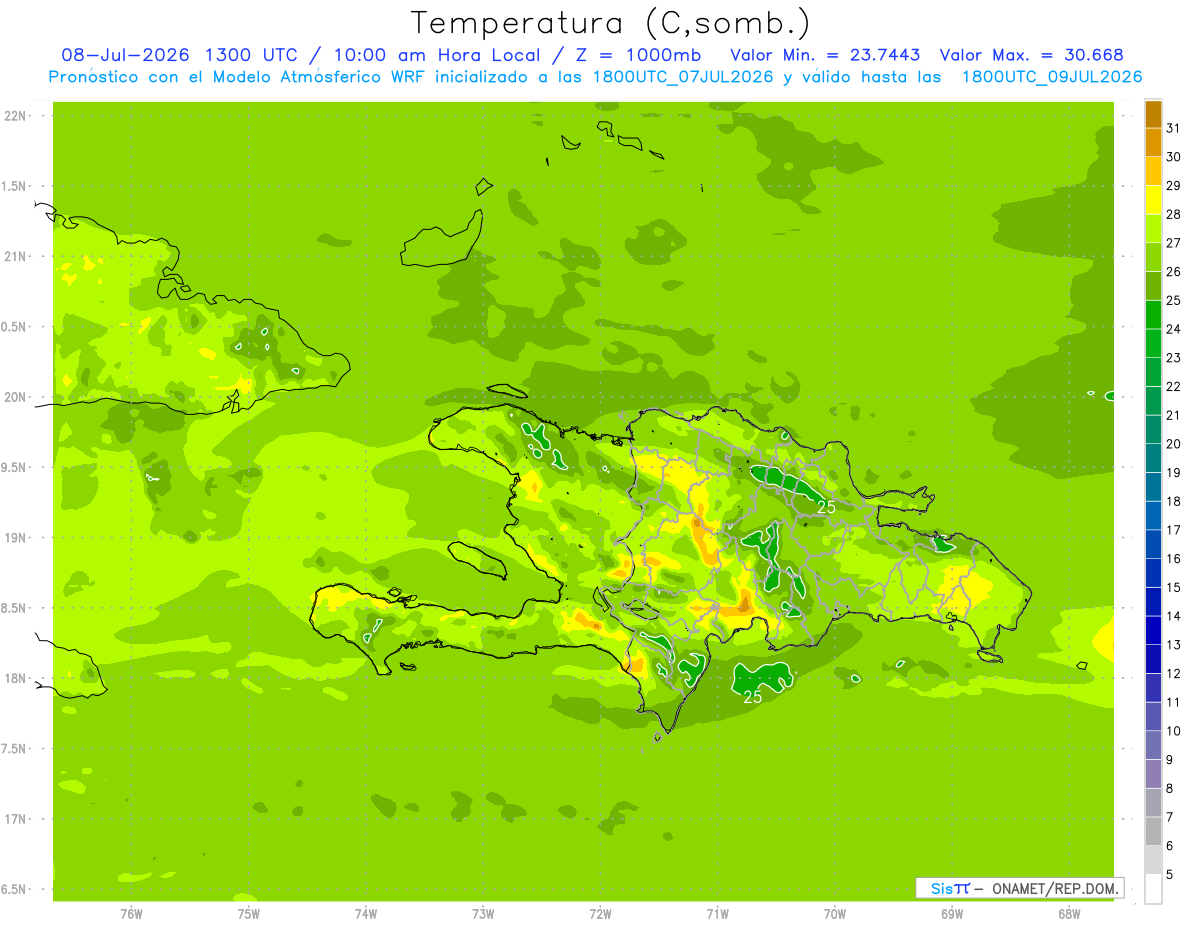The height and width of the screenshot is (927, 1200).
Task: Click the '76W' longitude label
Action: point(131,914)
